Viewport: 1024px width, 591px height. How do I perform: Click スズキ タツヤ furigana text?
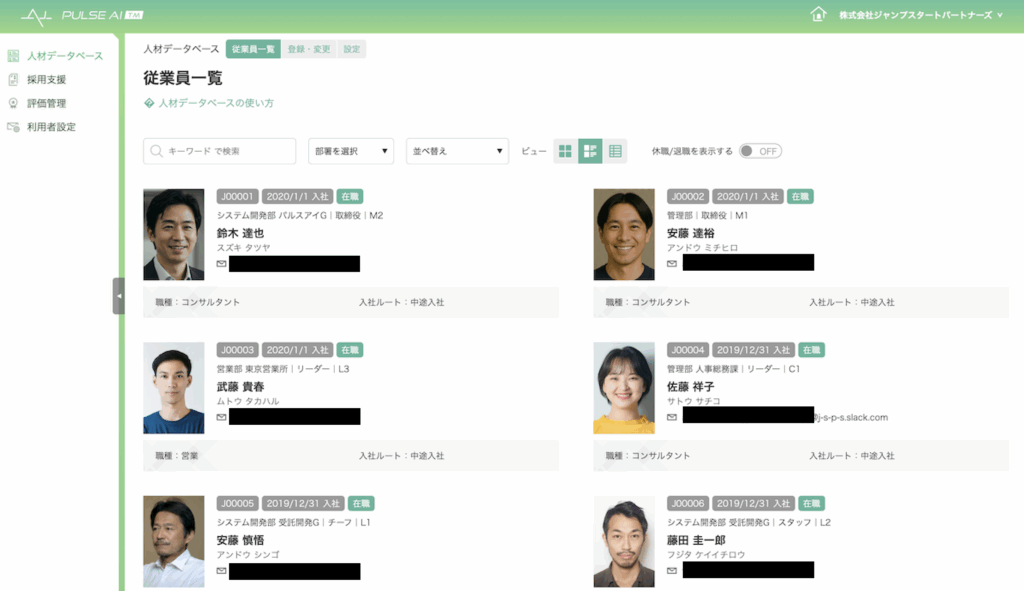pyautogui.click(x=244, y=248)
